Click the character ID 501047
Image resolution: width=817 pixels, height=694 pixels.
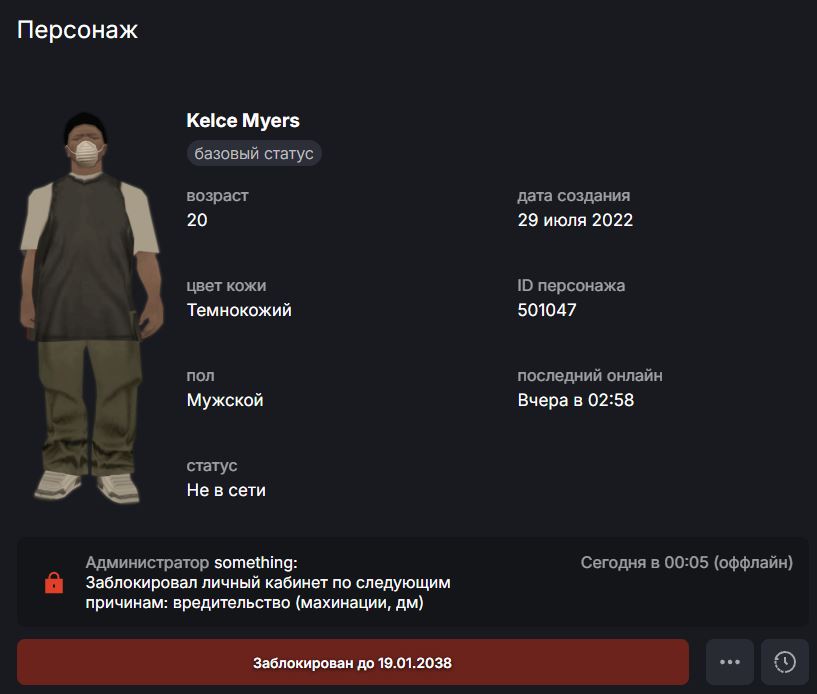click(x=547, y=310)
